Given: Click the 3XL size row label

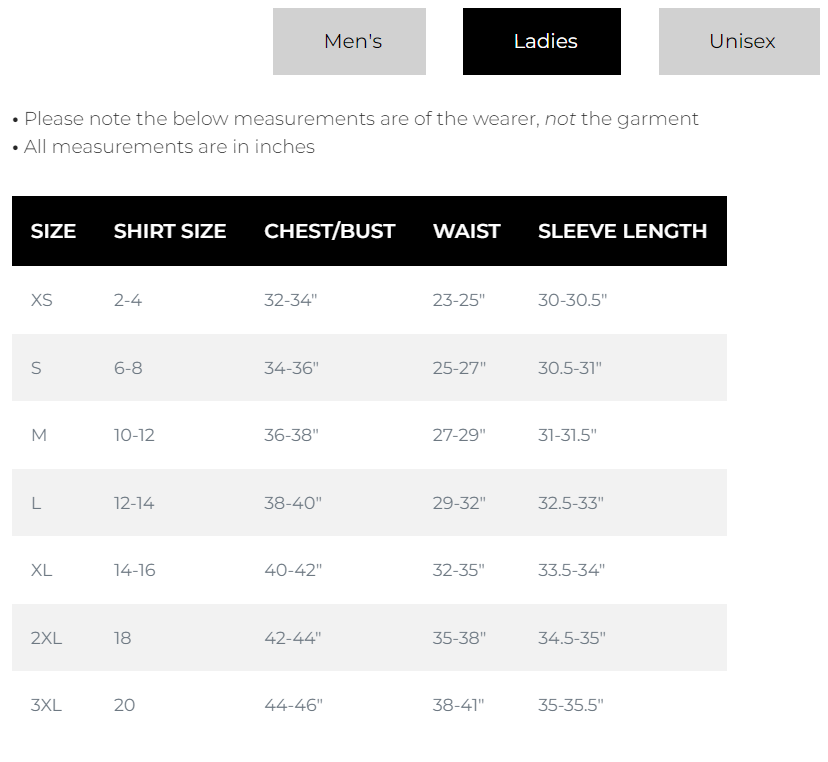Looking at the screenshot, I should click(46, 705).
